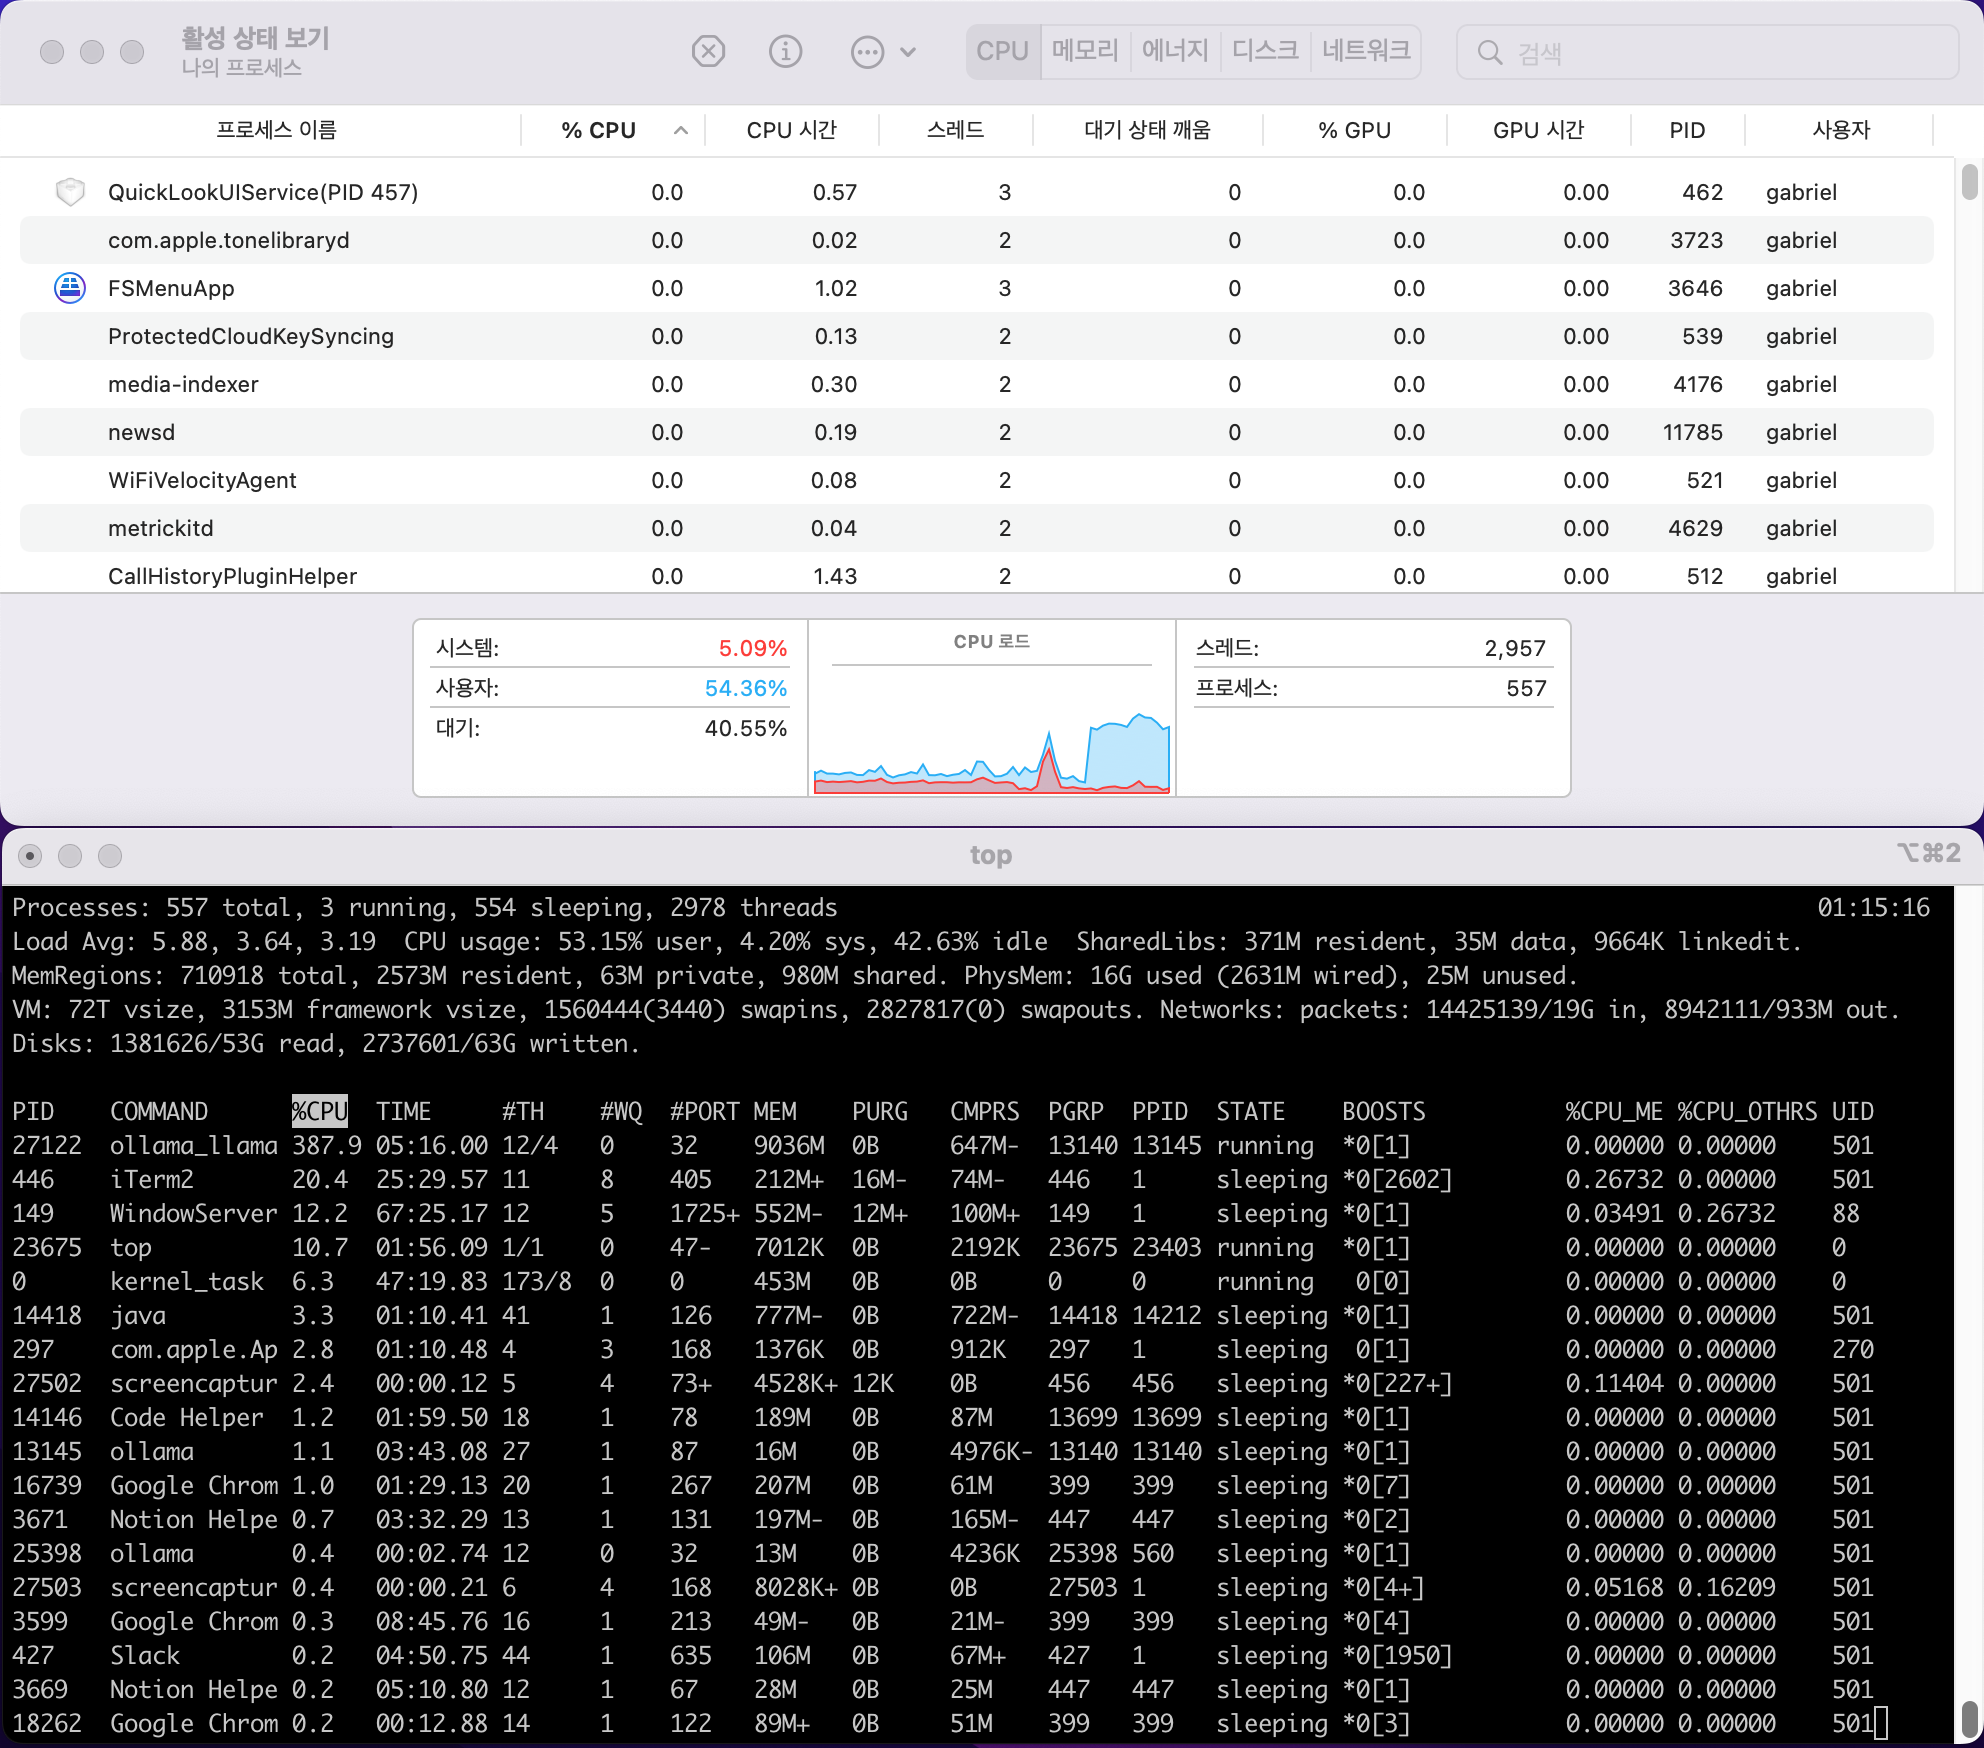Sort by the PID column header
This screenshot has height=1748, width=1984.
click(1687, 130)
